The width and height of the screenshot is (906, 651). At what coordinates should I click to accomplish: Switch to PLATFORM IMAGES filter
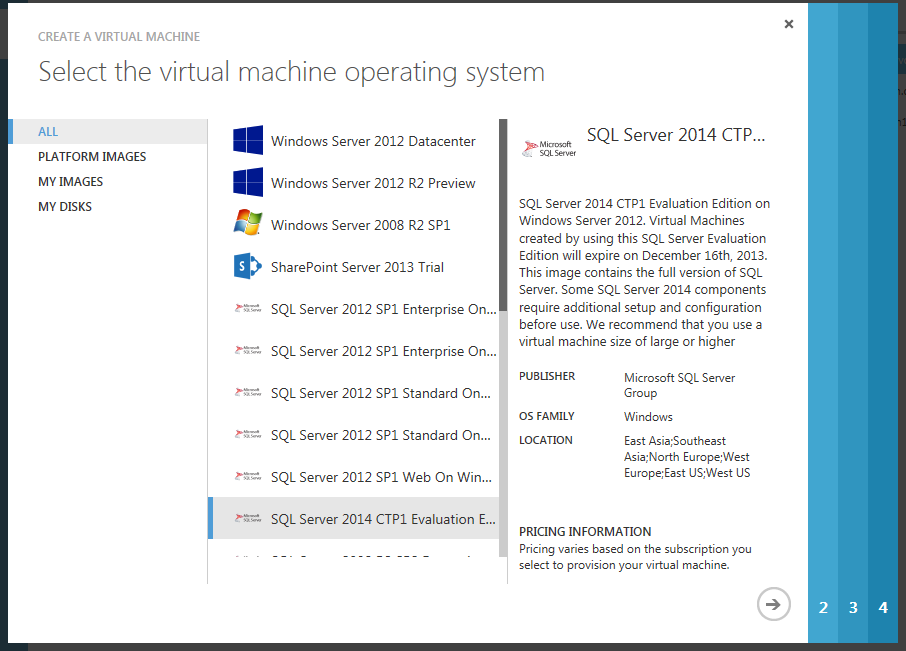coord(92,157)
